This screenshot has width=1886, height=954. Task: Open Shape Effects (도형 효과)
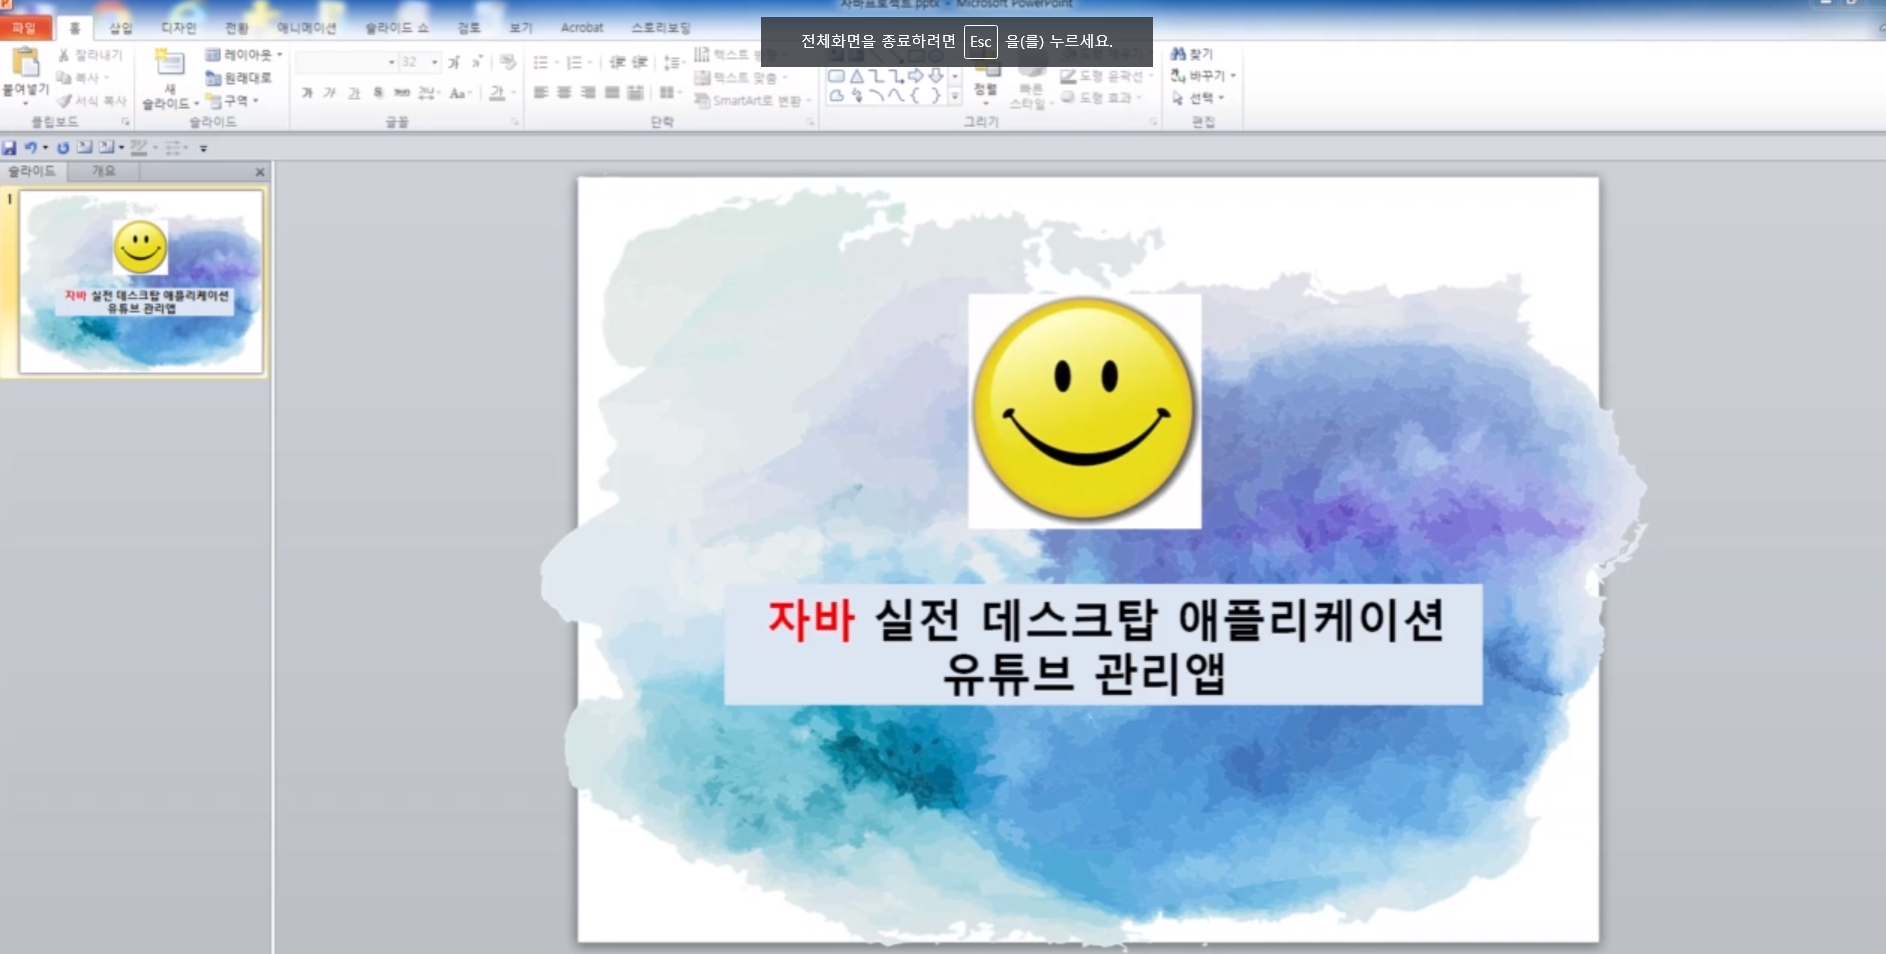pos(1100,97)
